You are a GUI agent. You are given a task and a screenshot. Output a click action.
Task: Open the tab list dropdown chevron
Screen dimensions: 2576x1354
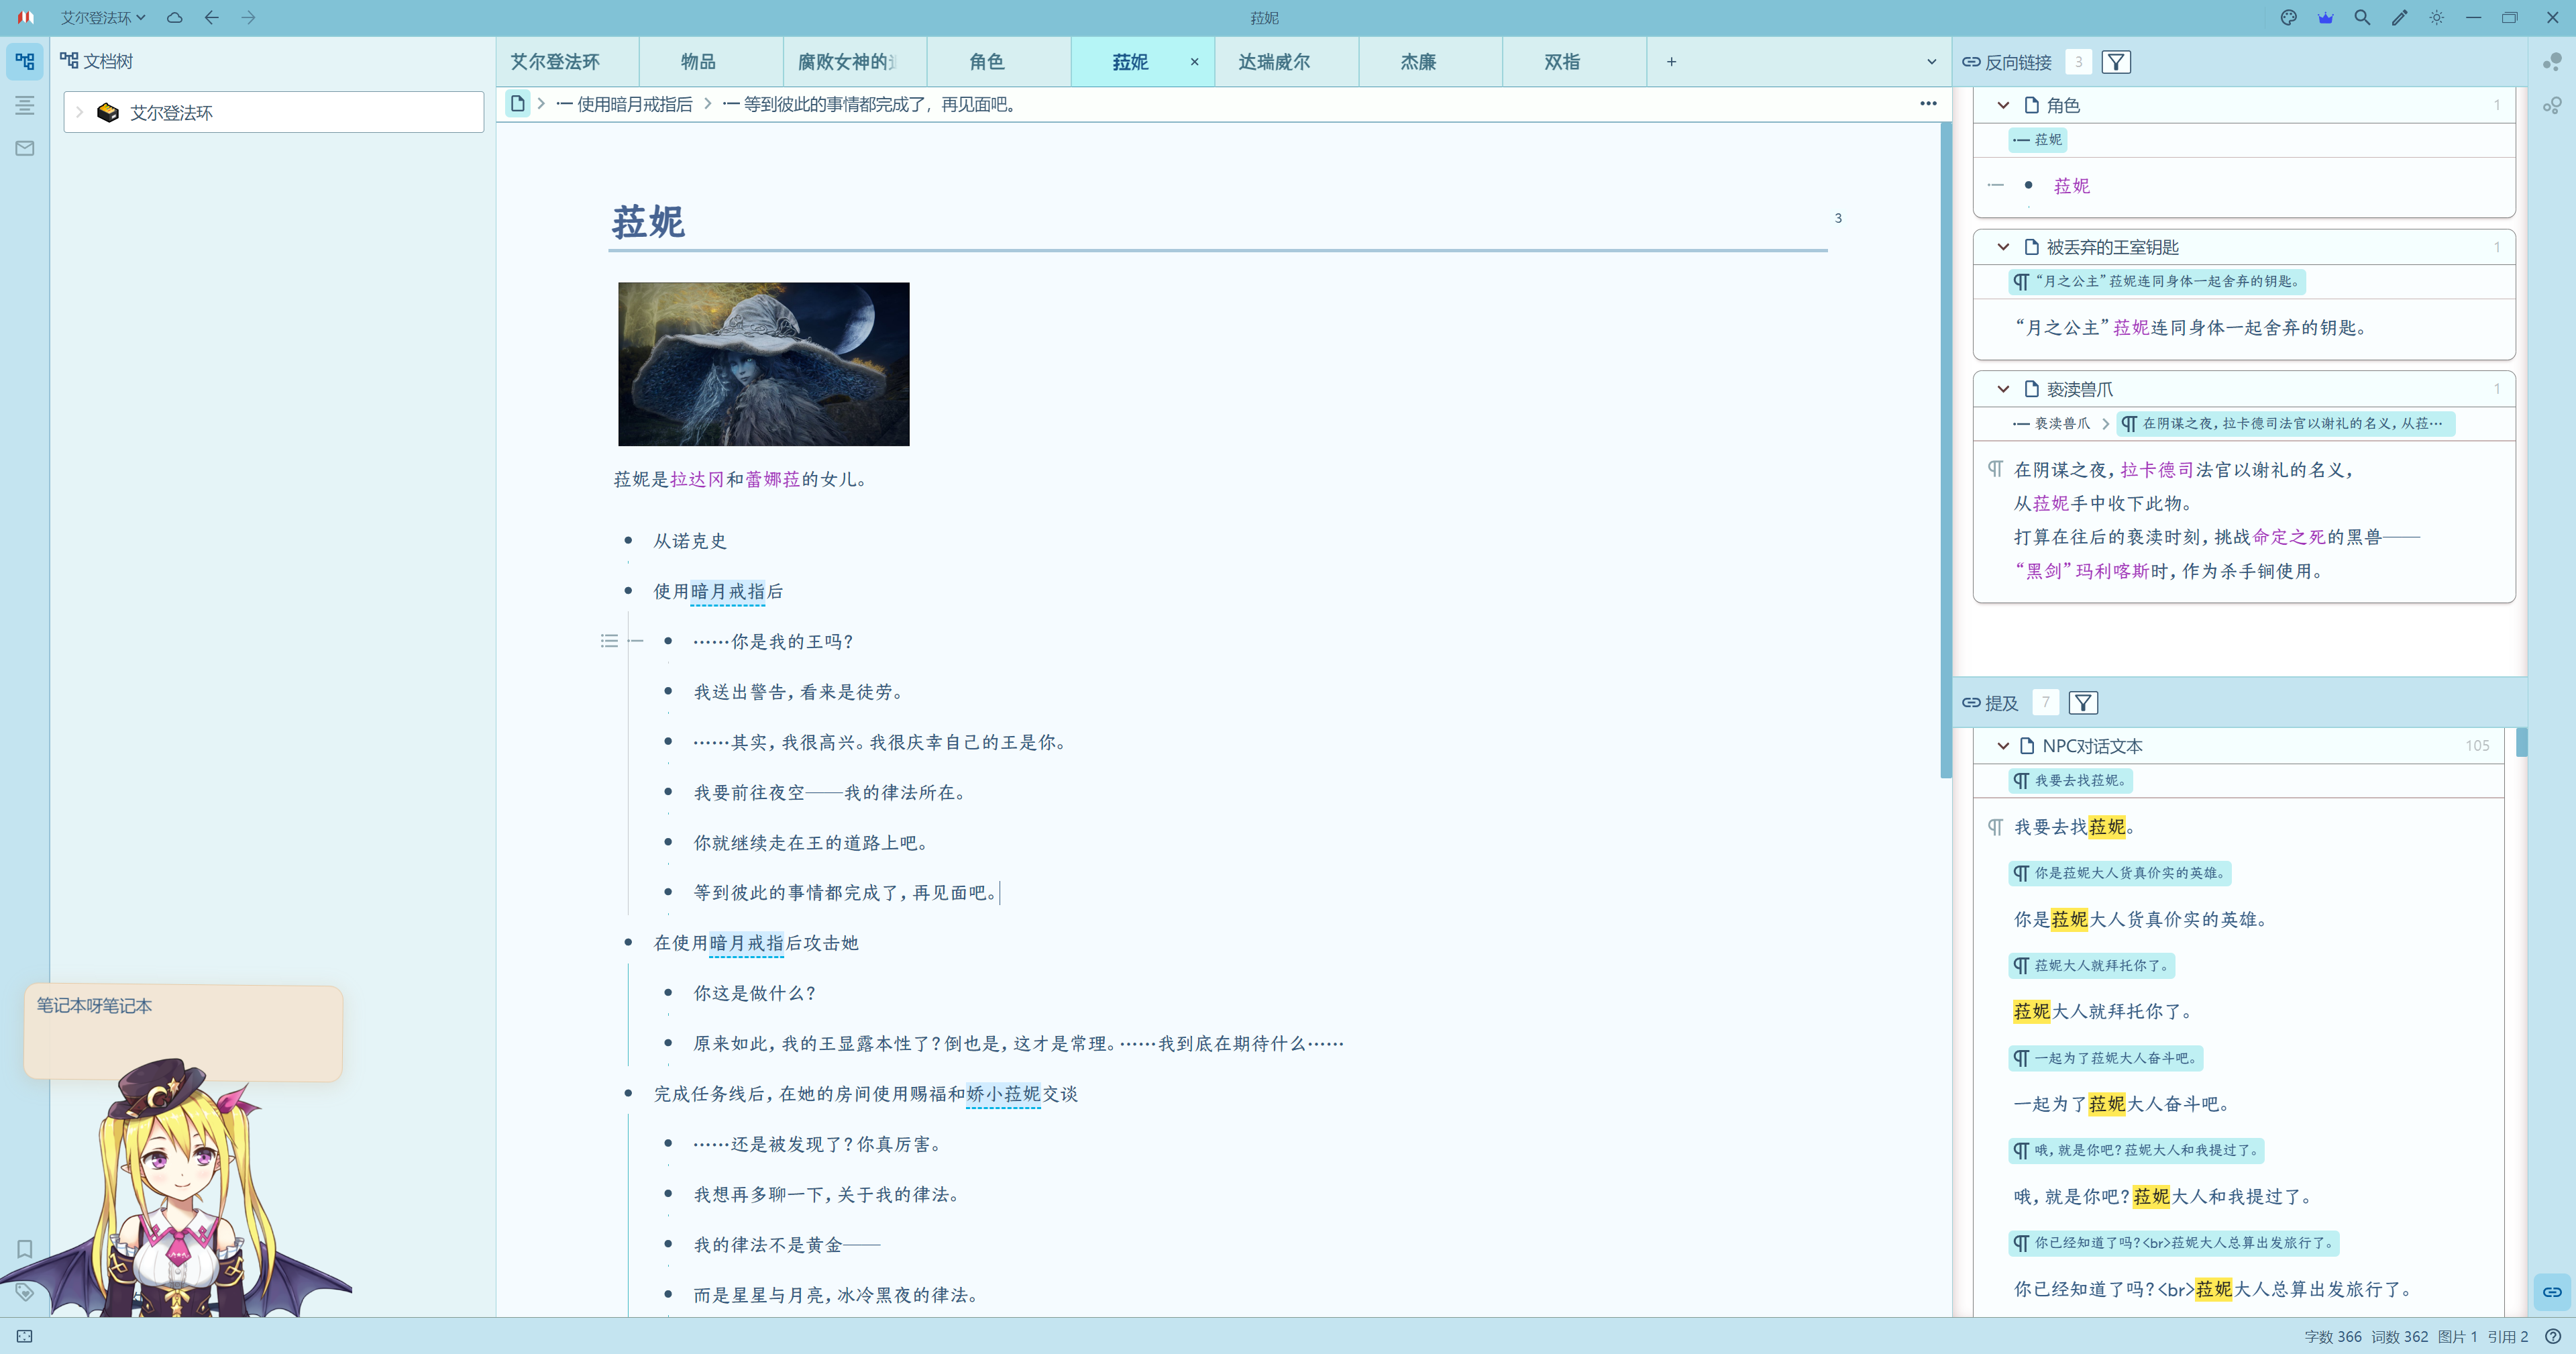click(1931, 62)
